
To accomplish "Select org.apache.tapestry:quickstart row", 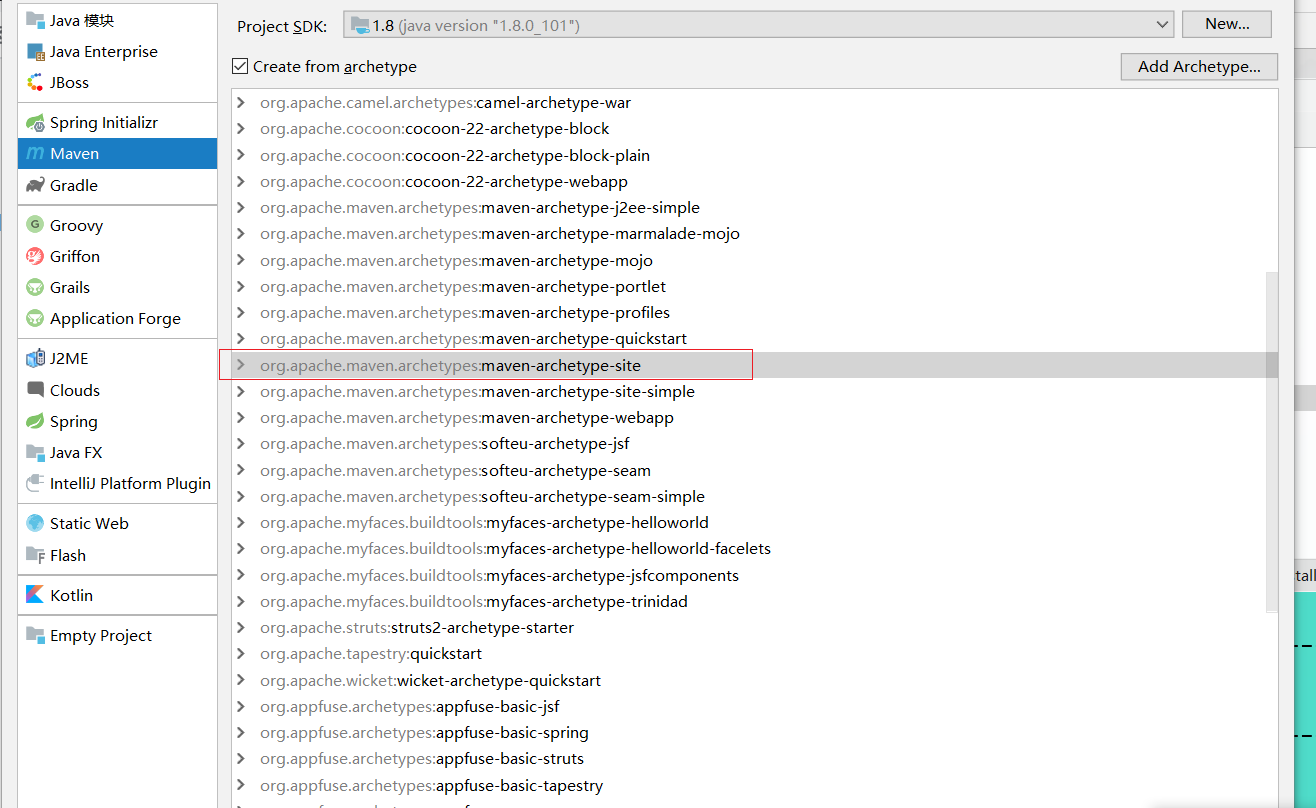I will [x=755, y=653].
